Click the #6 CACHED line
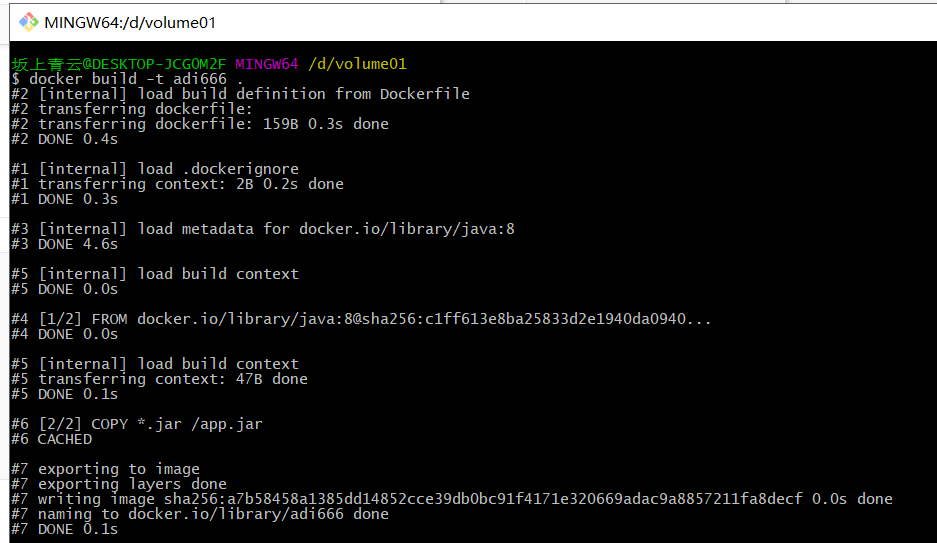This screenshot has width=937, height=543. point(52,439)
